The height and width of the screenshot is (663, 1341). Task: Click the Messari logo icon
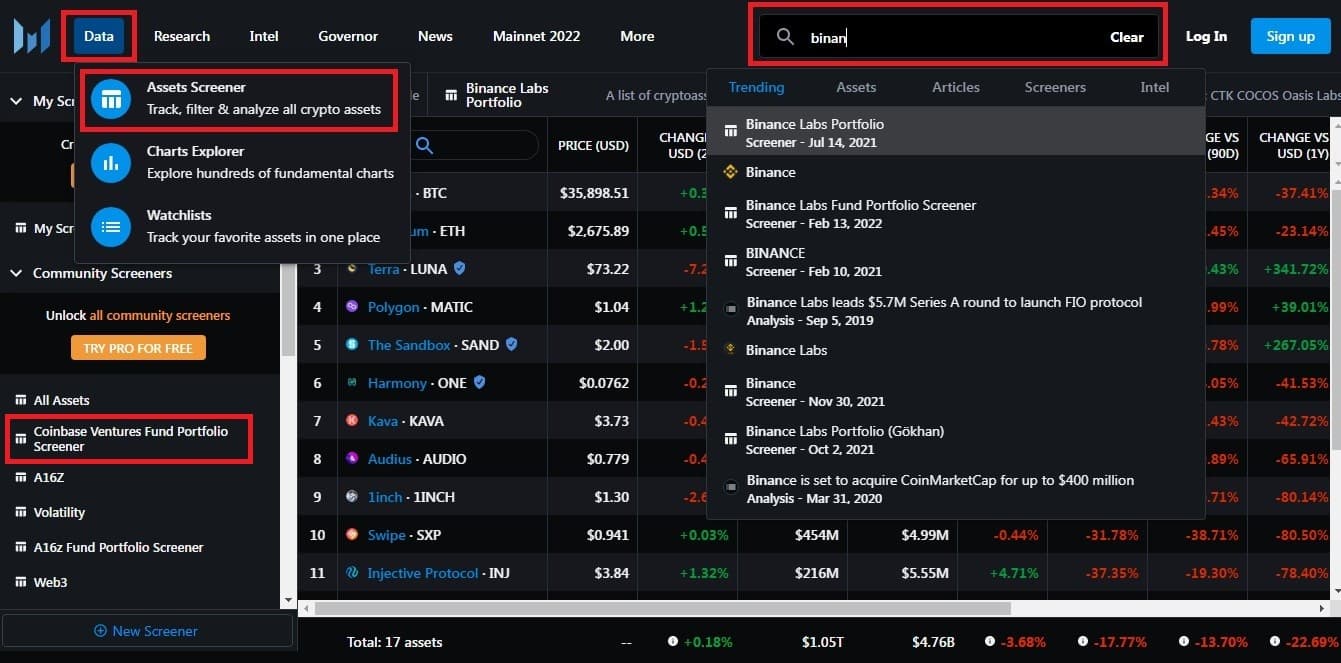(31, 36)
